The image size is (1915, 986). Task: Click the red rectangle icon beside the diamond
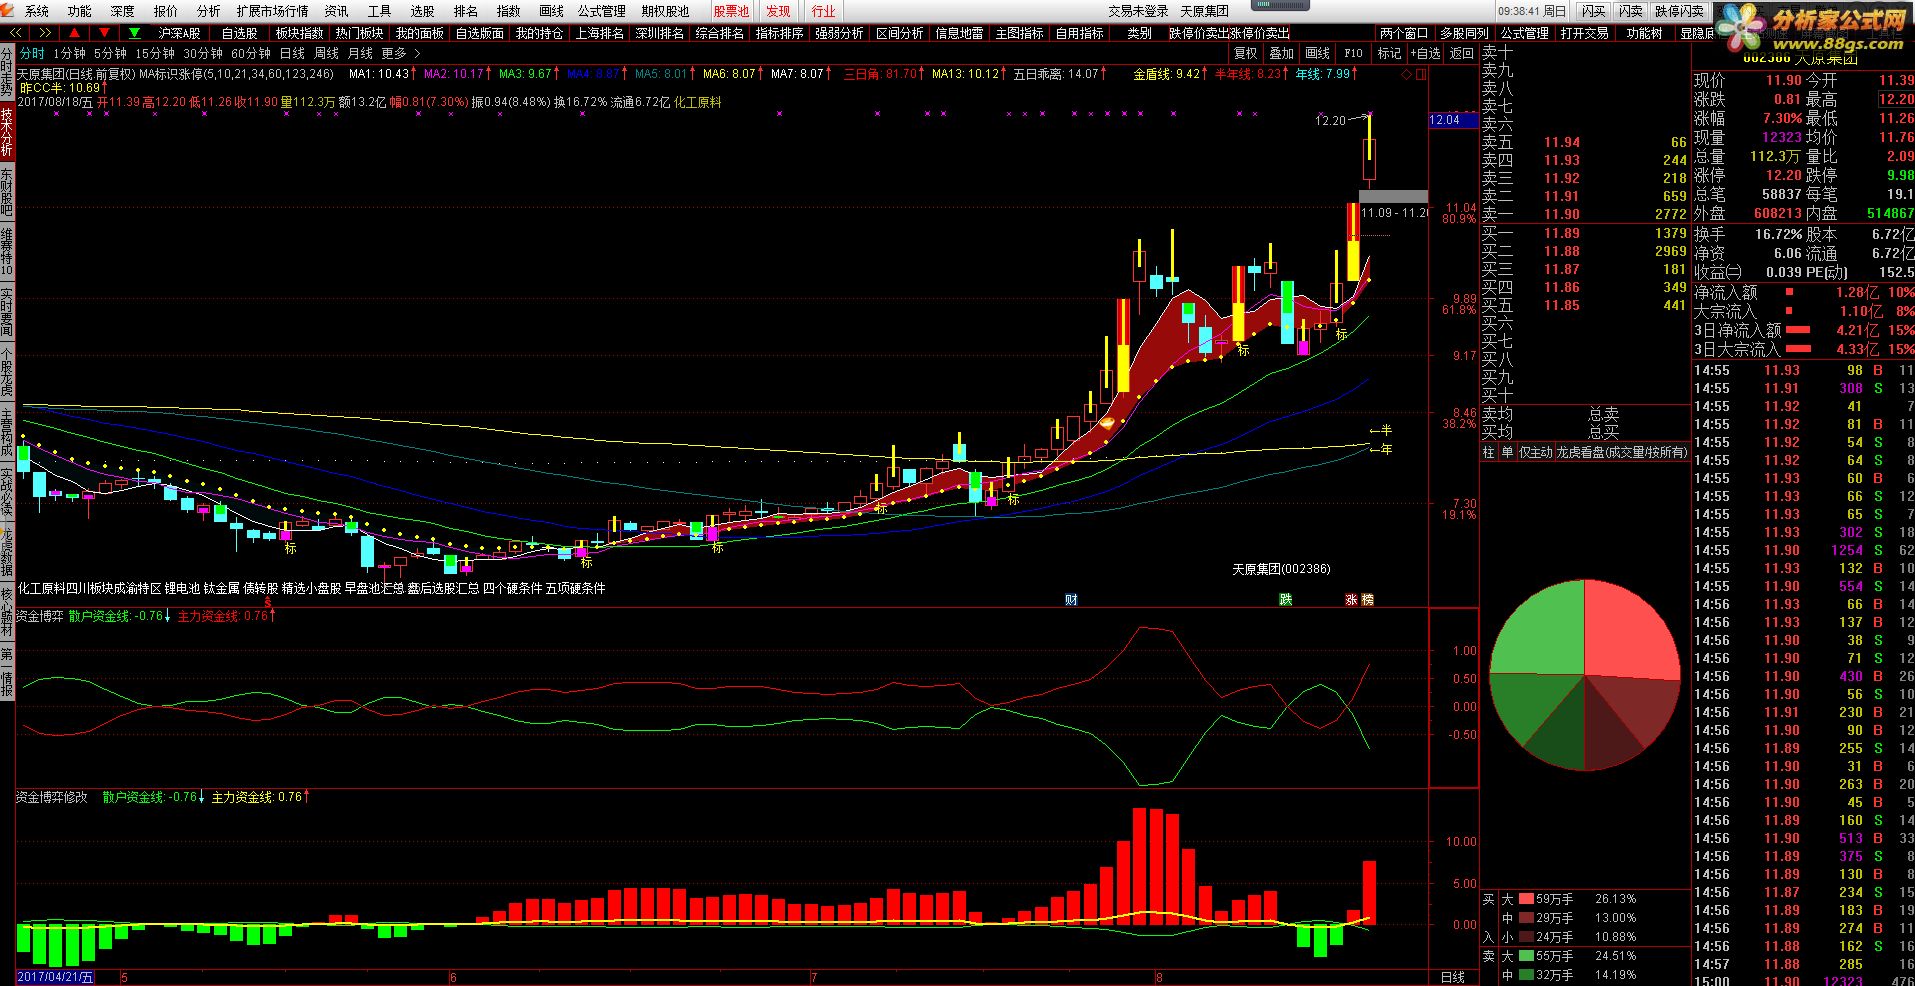[1421, 74]
